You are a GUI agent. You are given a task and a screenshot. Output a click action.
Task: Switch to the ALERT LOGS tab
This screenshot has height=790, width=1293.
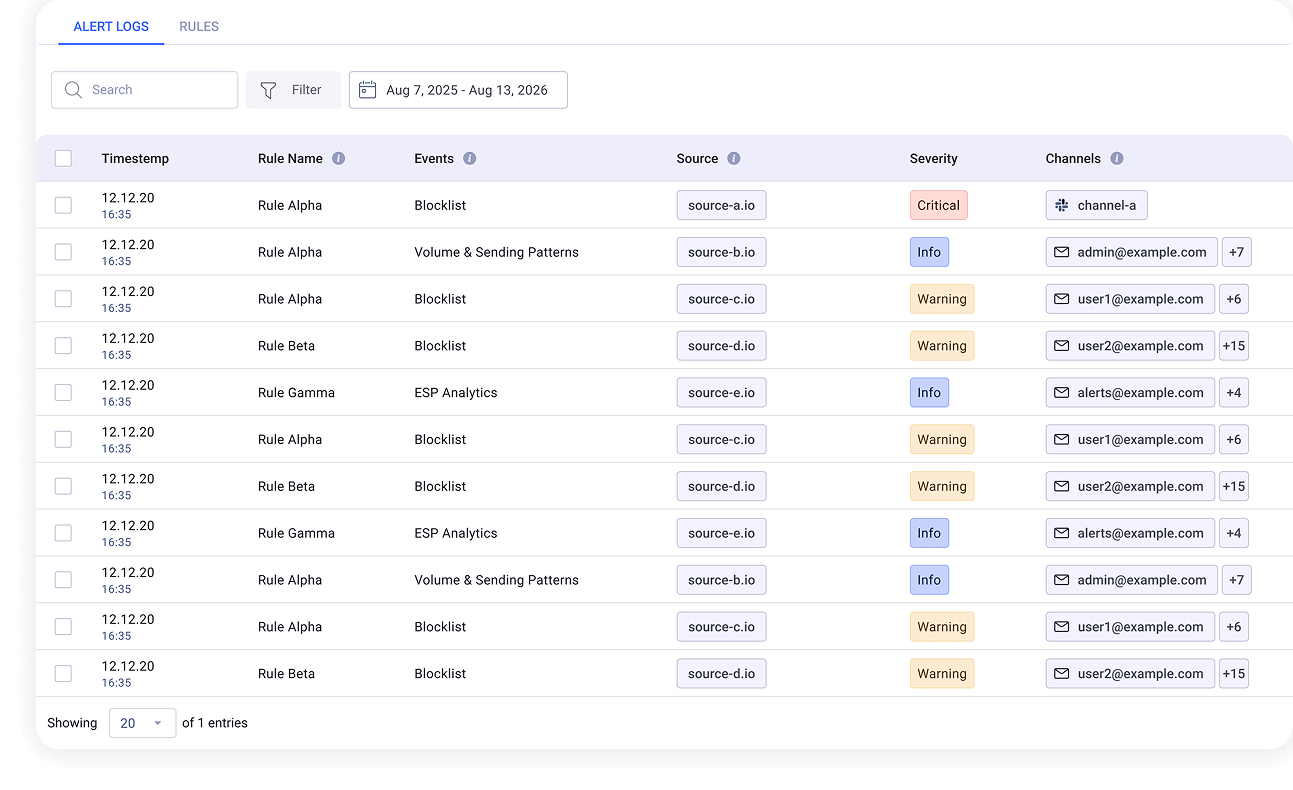111,27
